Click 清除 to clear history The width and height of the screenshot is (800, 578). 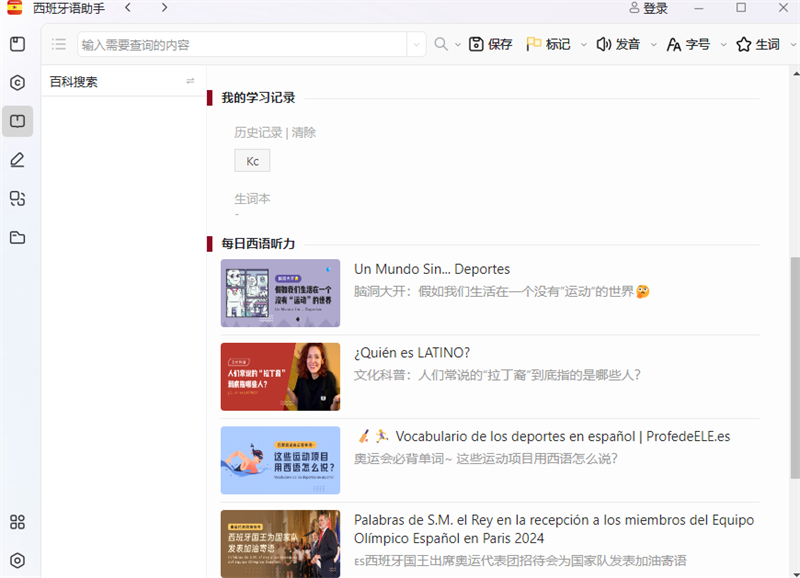pos(304,133)
